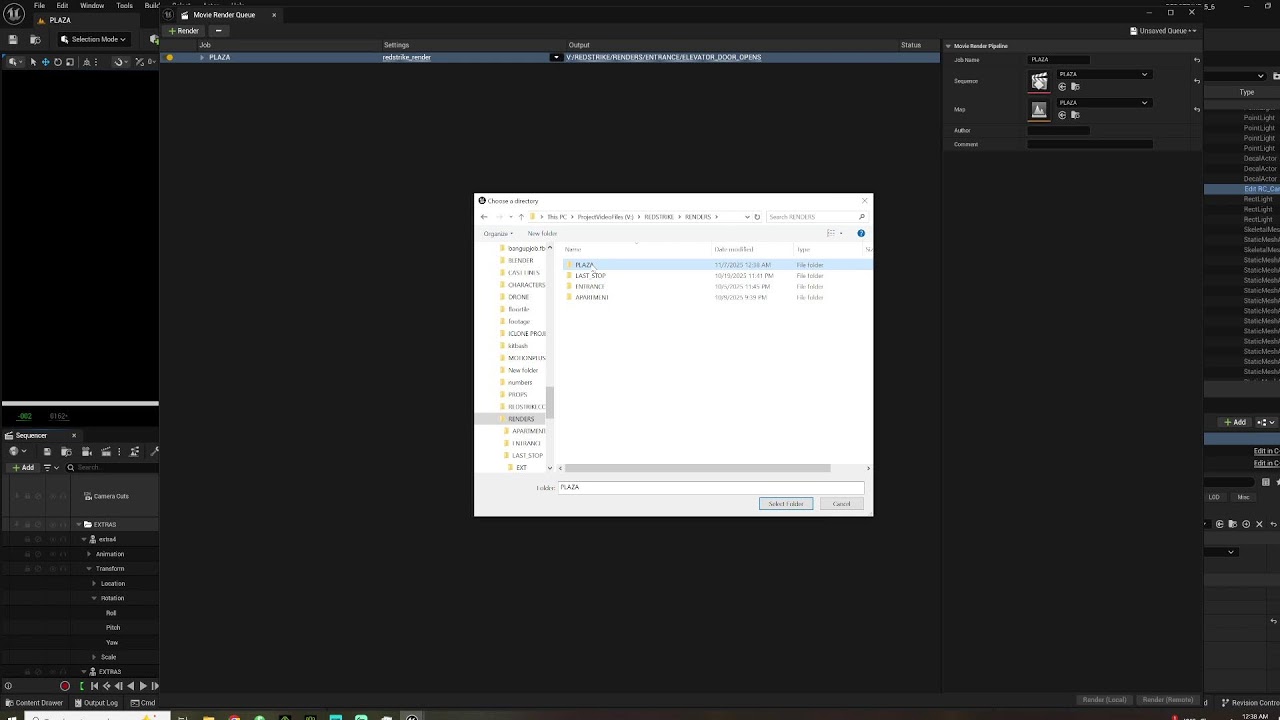Click REDSTRIKE in the dialog breadcrumb path
The height and width of the screenshot is (720, 1280).
click(x=659, y=217)
